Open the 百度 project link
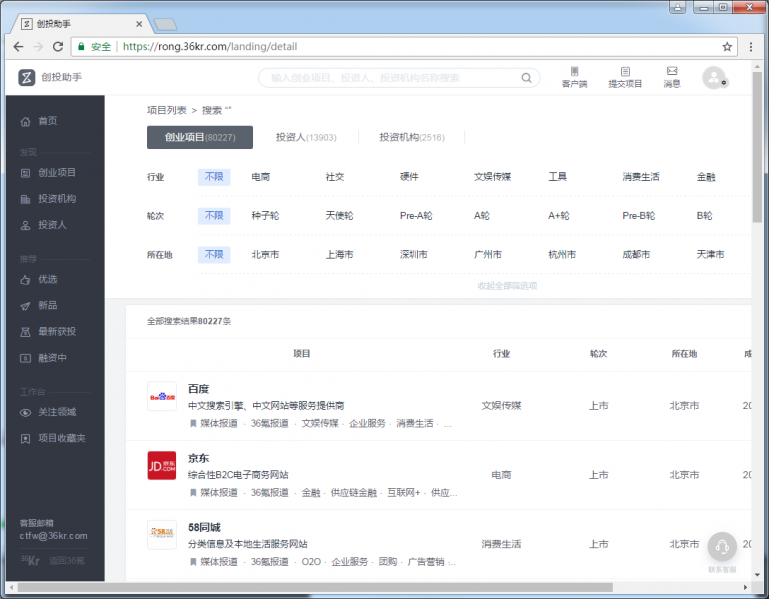 pyautogui.click(x=198, y=388)
